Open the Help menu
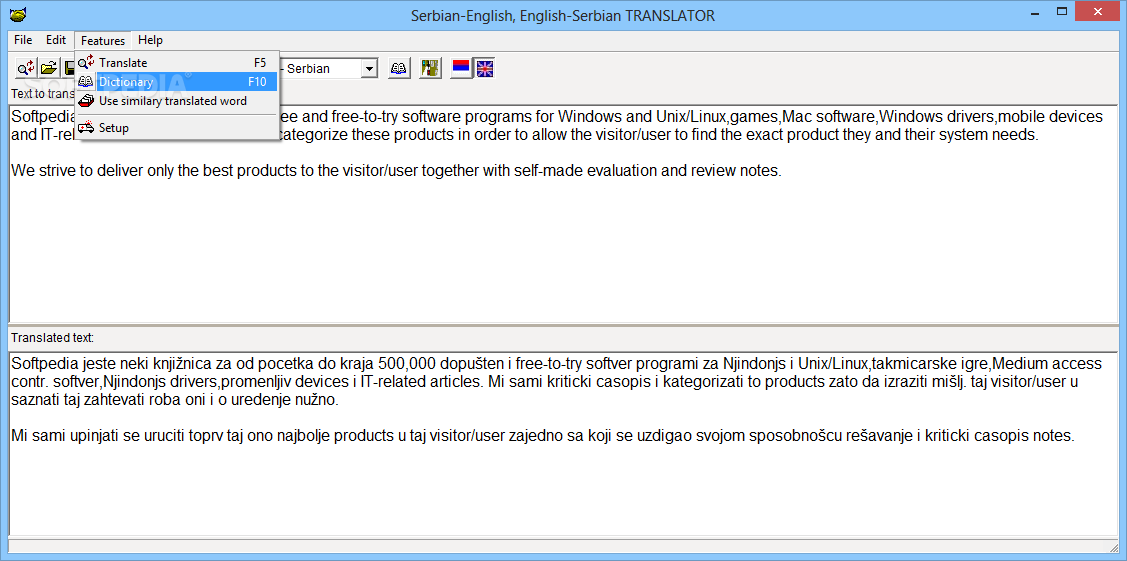1127x561 pixels. [x=150, y=40]
